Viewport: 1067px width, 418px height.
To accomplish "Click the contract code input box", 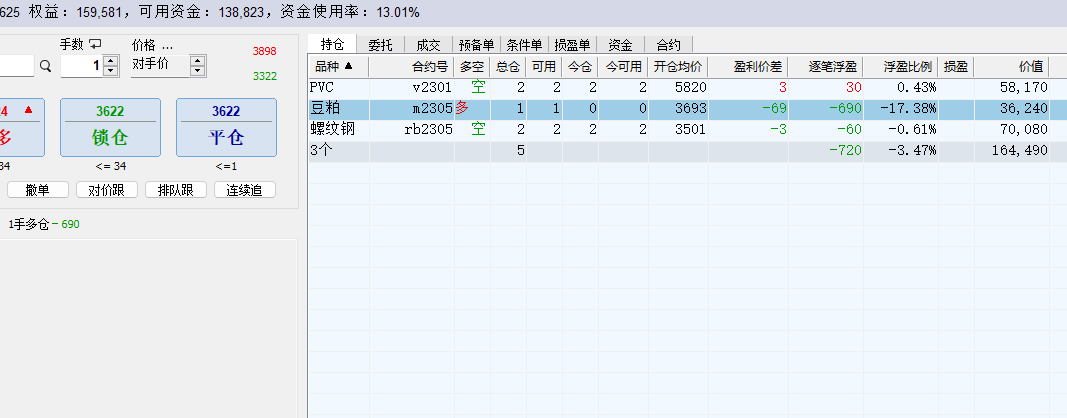I will [x=16, y=66].
